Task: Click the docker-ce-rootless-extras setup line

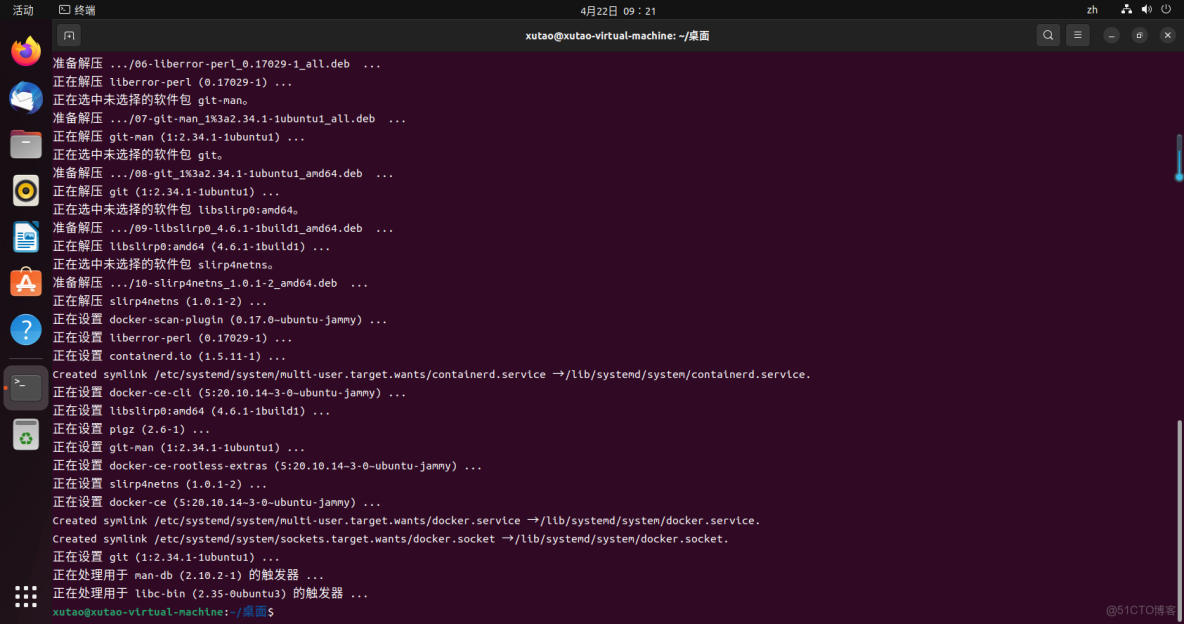Action: (267, 466)
